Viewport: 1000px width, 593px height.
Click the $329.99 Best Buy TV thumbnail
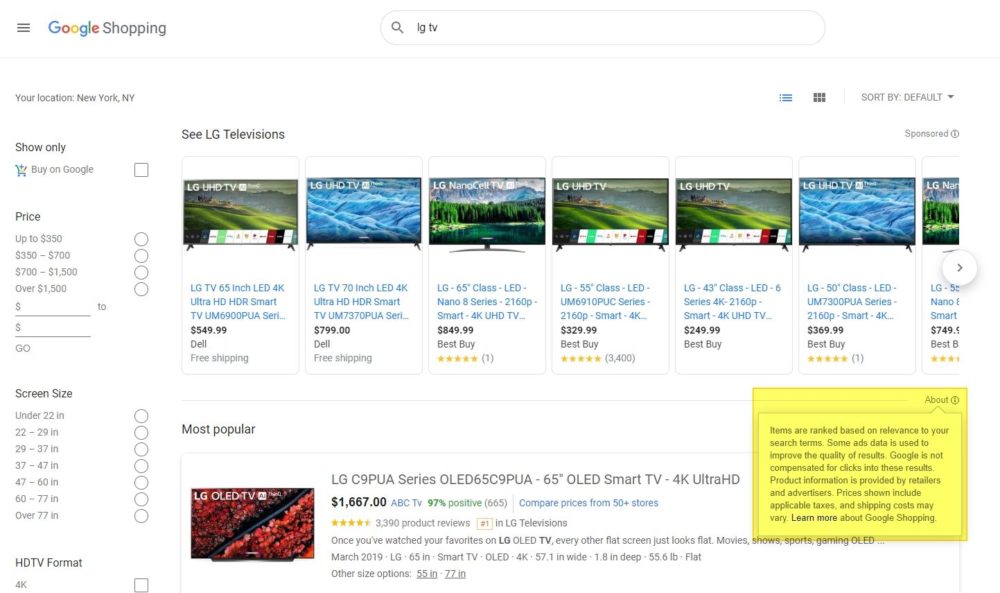(x=610, y=214)
